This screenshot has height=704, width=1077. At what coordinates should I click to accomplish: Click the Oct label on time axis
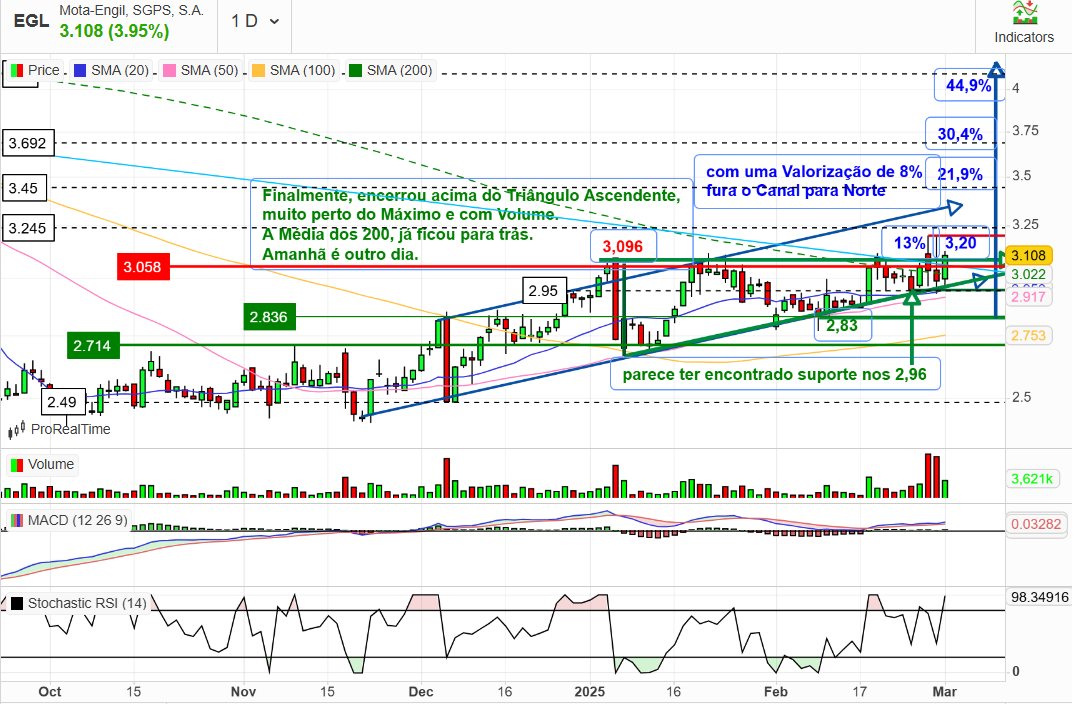click(x=50, y=692)
